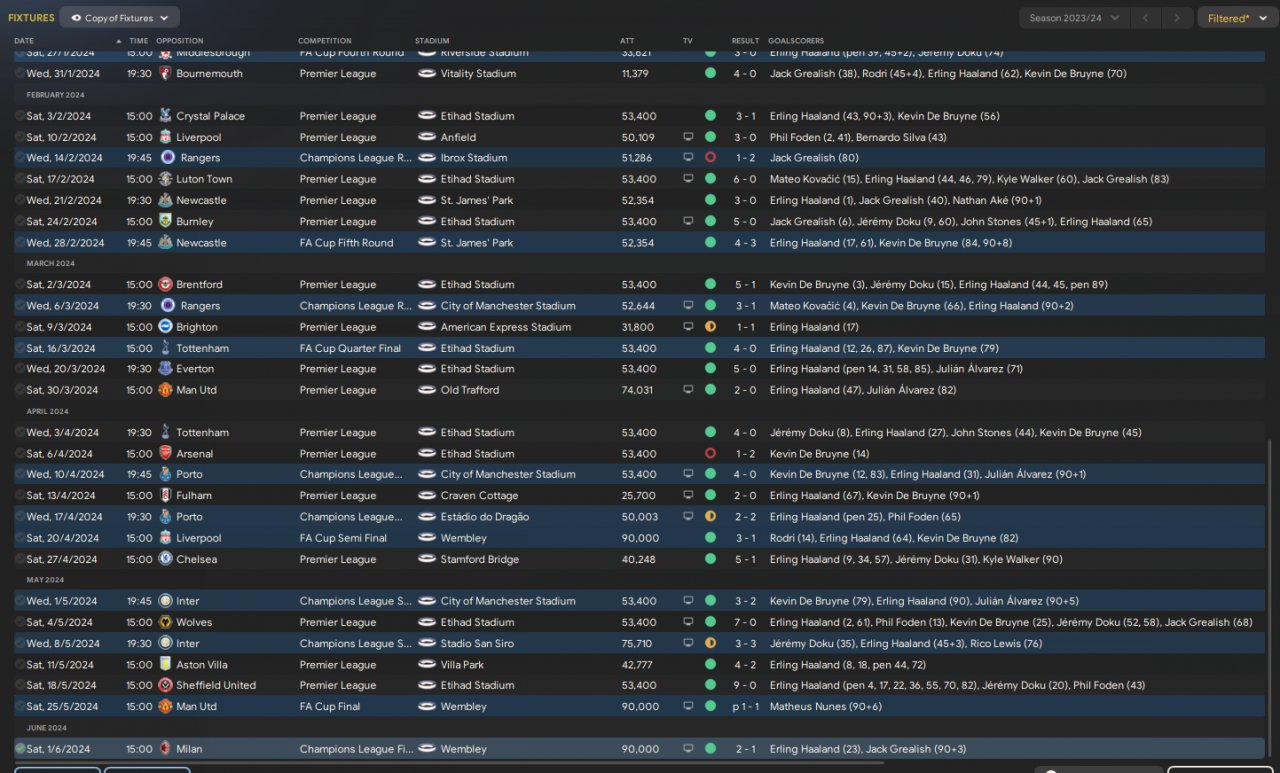This screenshot has width=1280, height=773.
Task: Click the Milan club badge
Action: [x=166, y=749]
